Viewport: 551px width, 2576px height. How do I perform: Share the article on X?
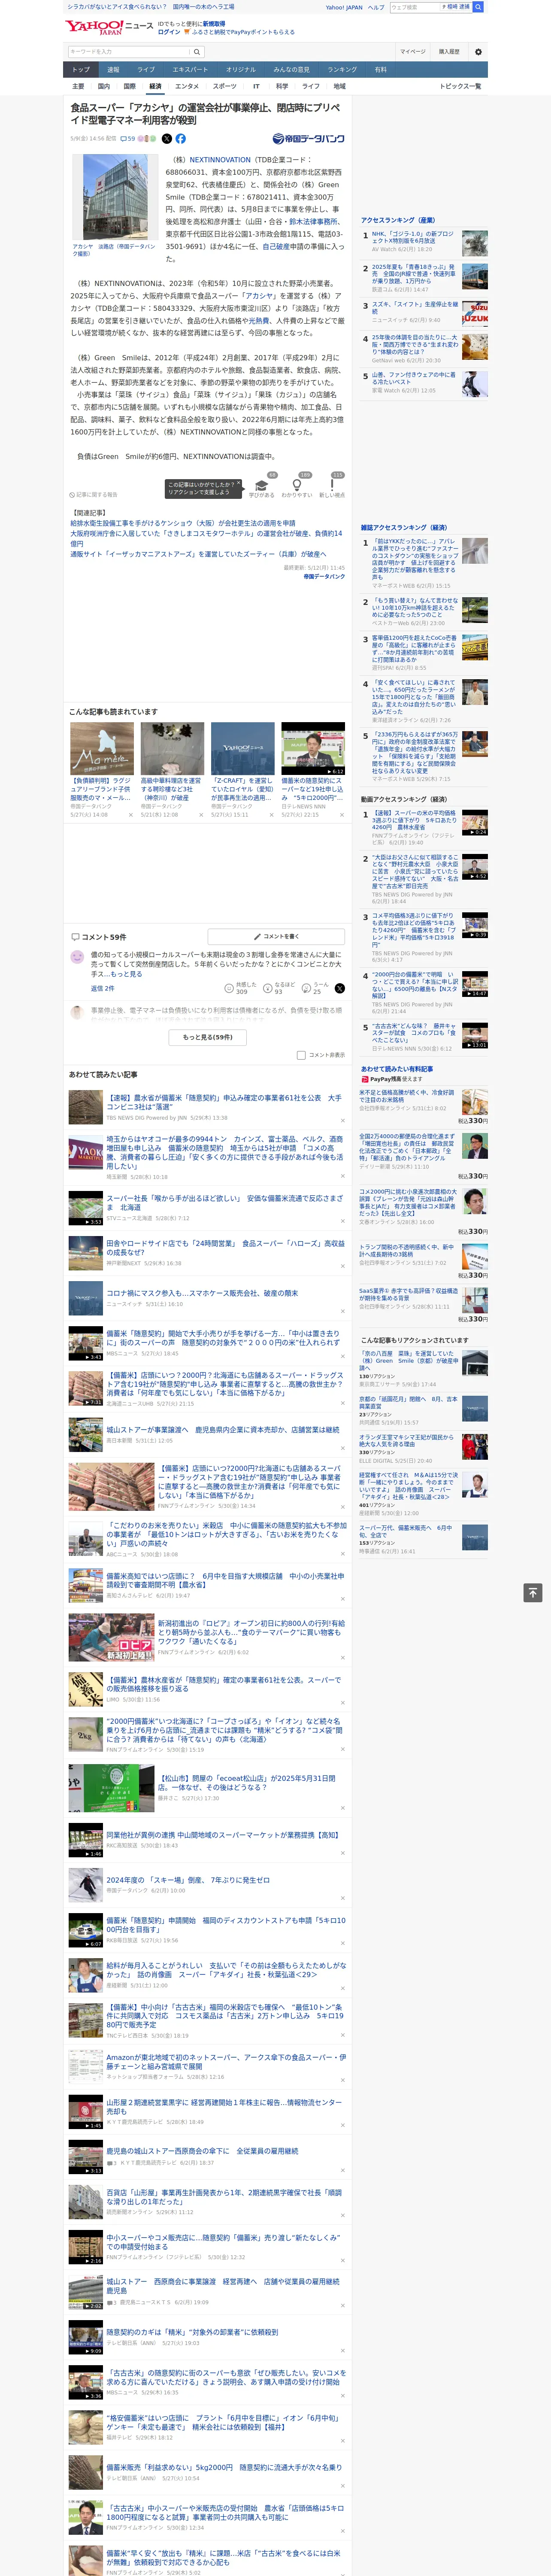tap(167, 139)
